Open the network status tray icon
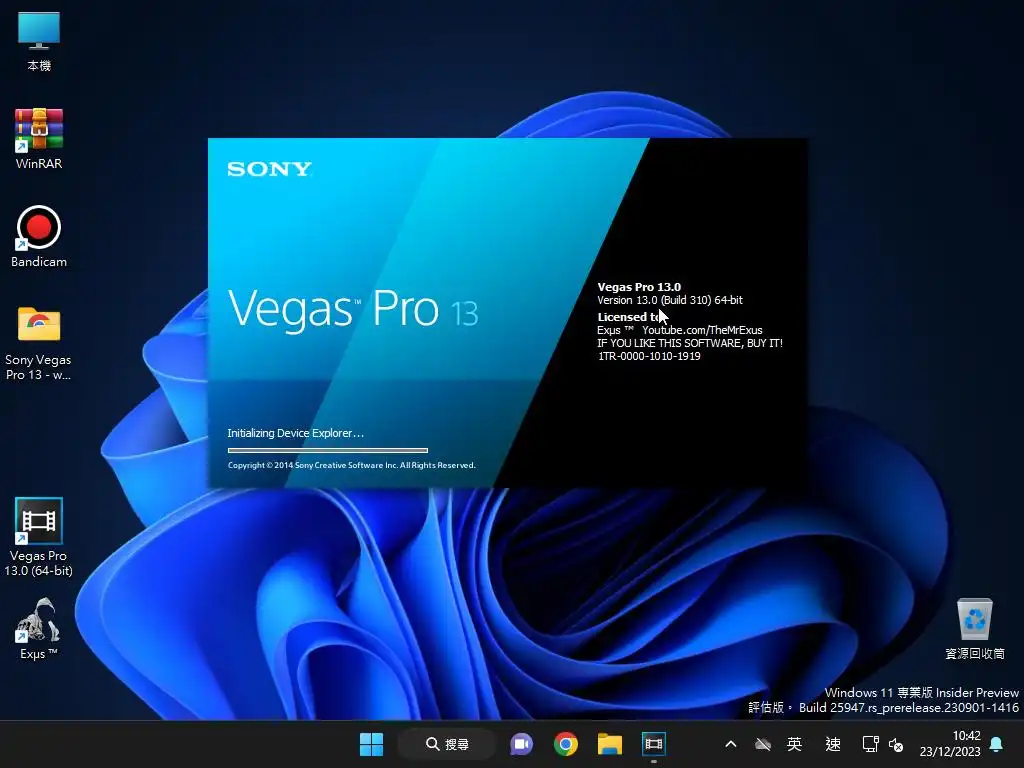 870,744
